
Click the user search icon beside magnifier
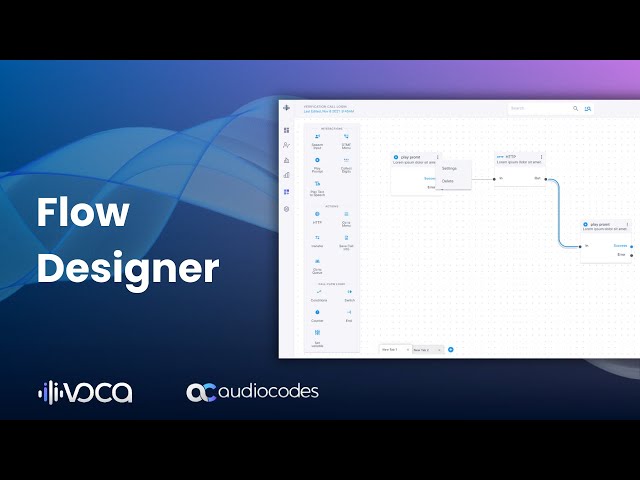[x=588, y=109]
